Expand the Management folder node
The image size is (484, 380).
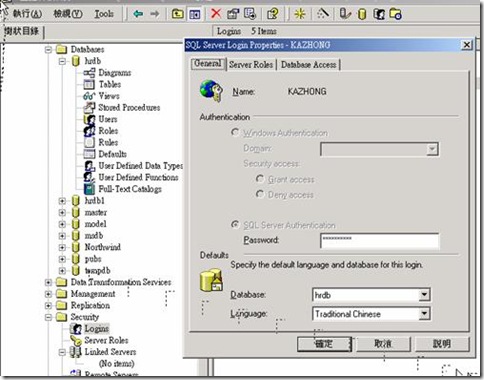(x=48, y=294)
